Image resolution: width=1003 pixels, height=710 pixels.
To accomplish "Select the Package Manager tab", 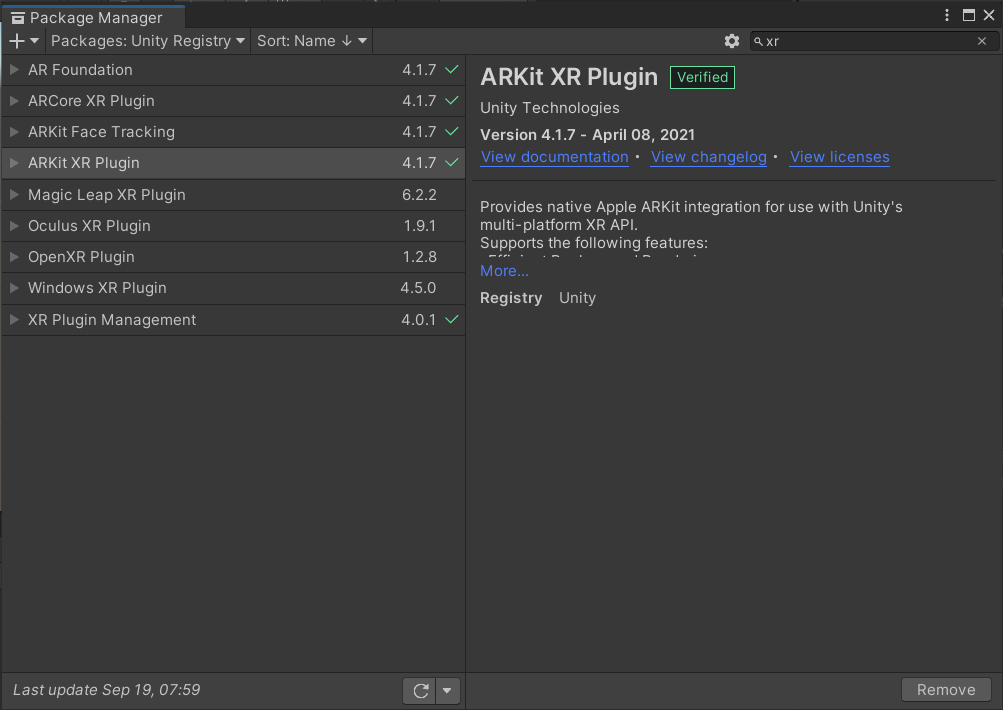I will click(x=93, y=17).
